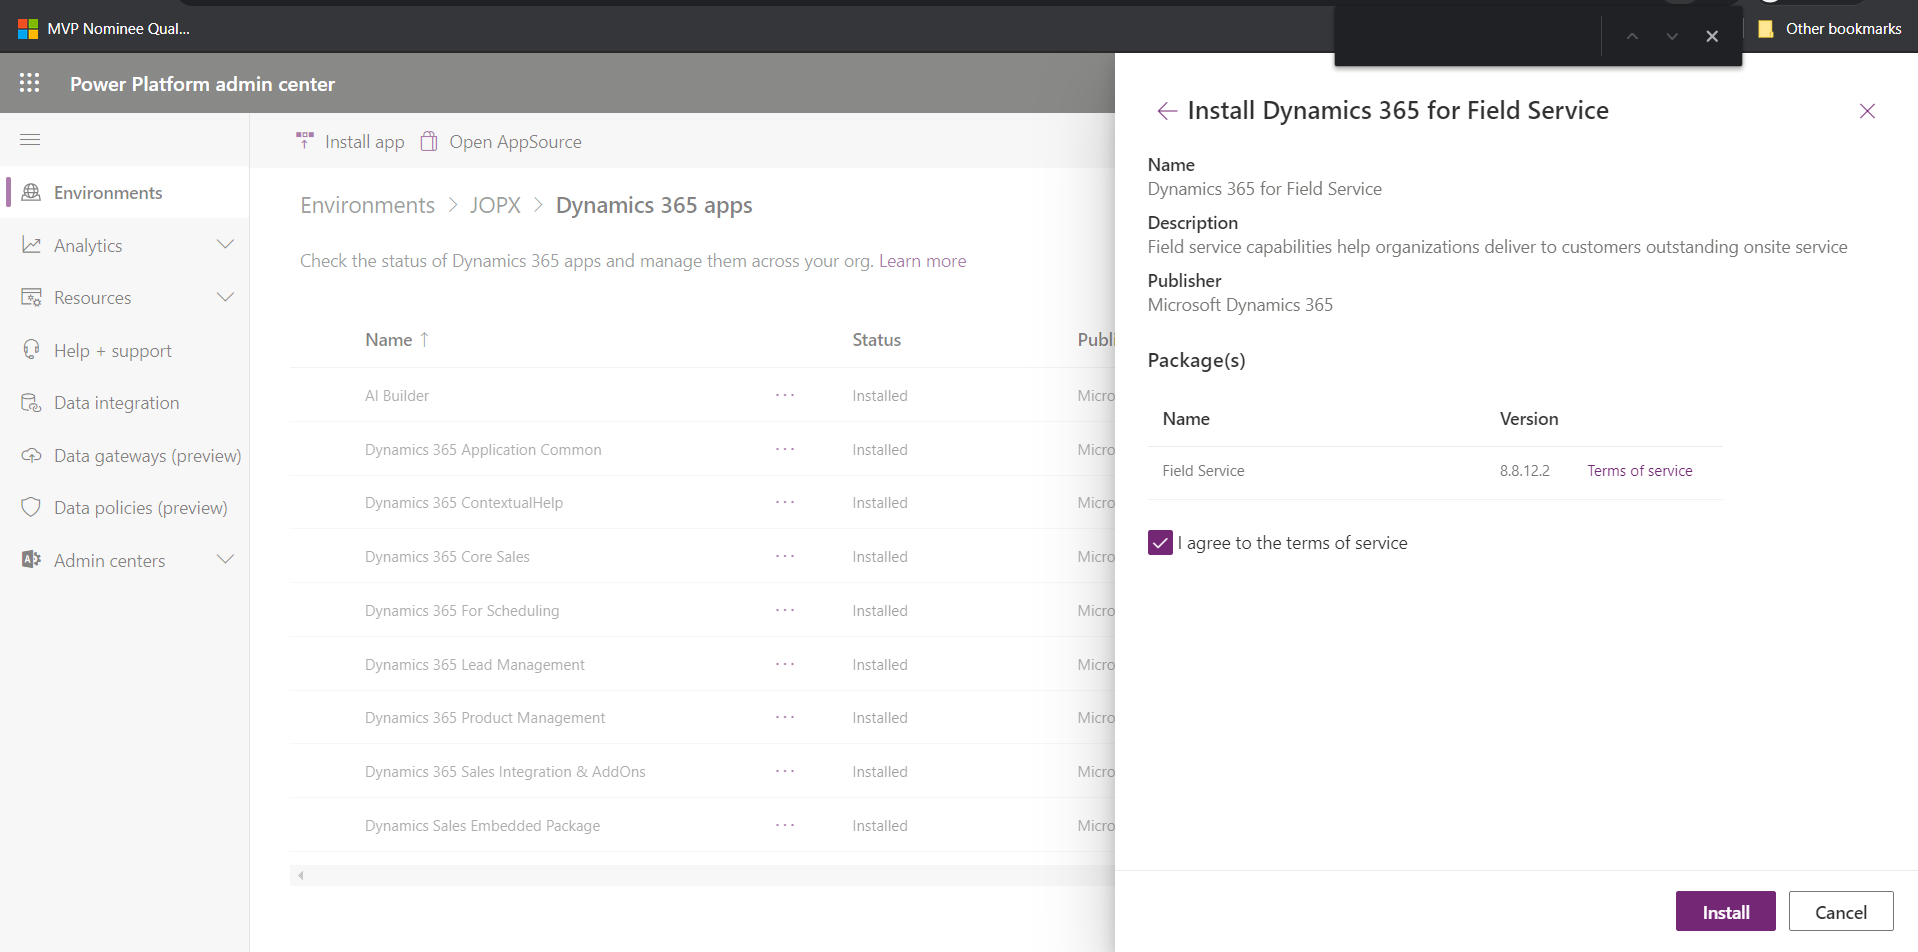Open Data policies (preview) page
Image resolution: width=1918 pixels, height=952 pixels.
[125, 507]
